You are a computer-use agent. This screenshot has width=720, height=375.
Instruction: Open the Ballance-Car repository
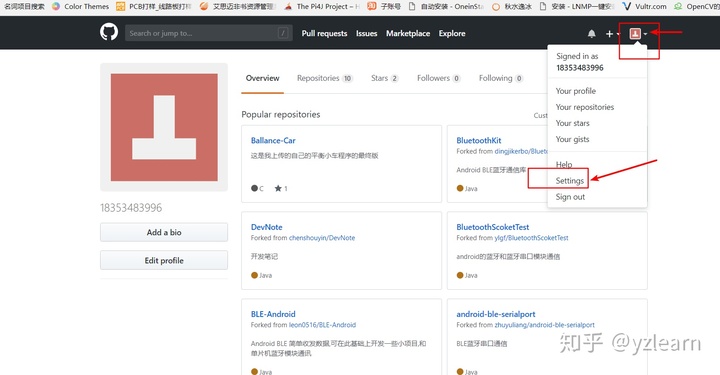pyautogui.click(x=273, y=140)
